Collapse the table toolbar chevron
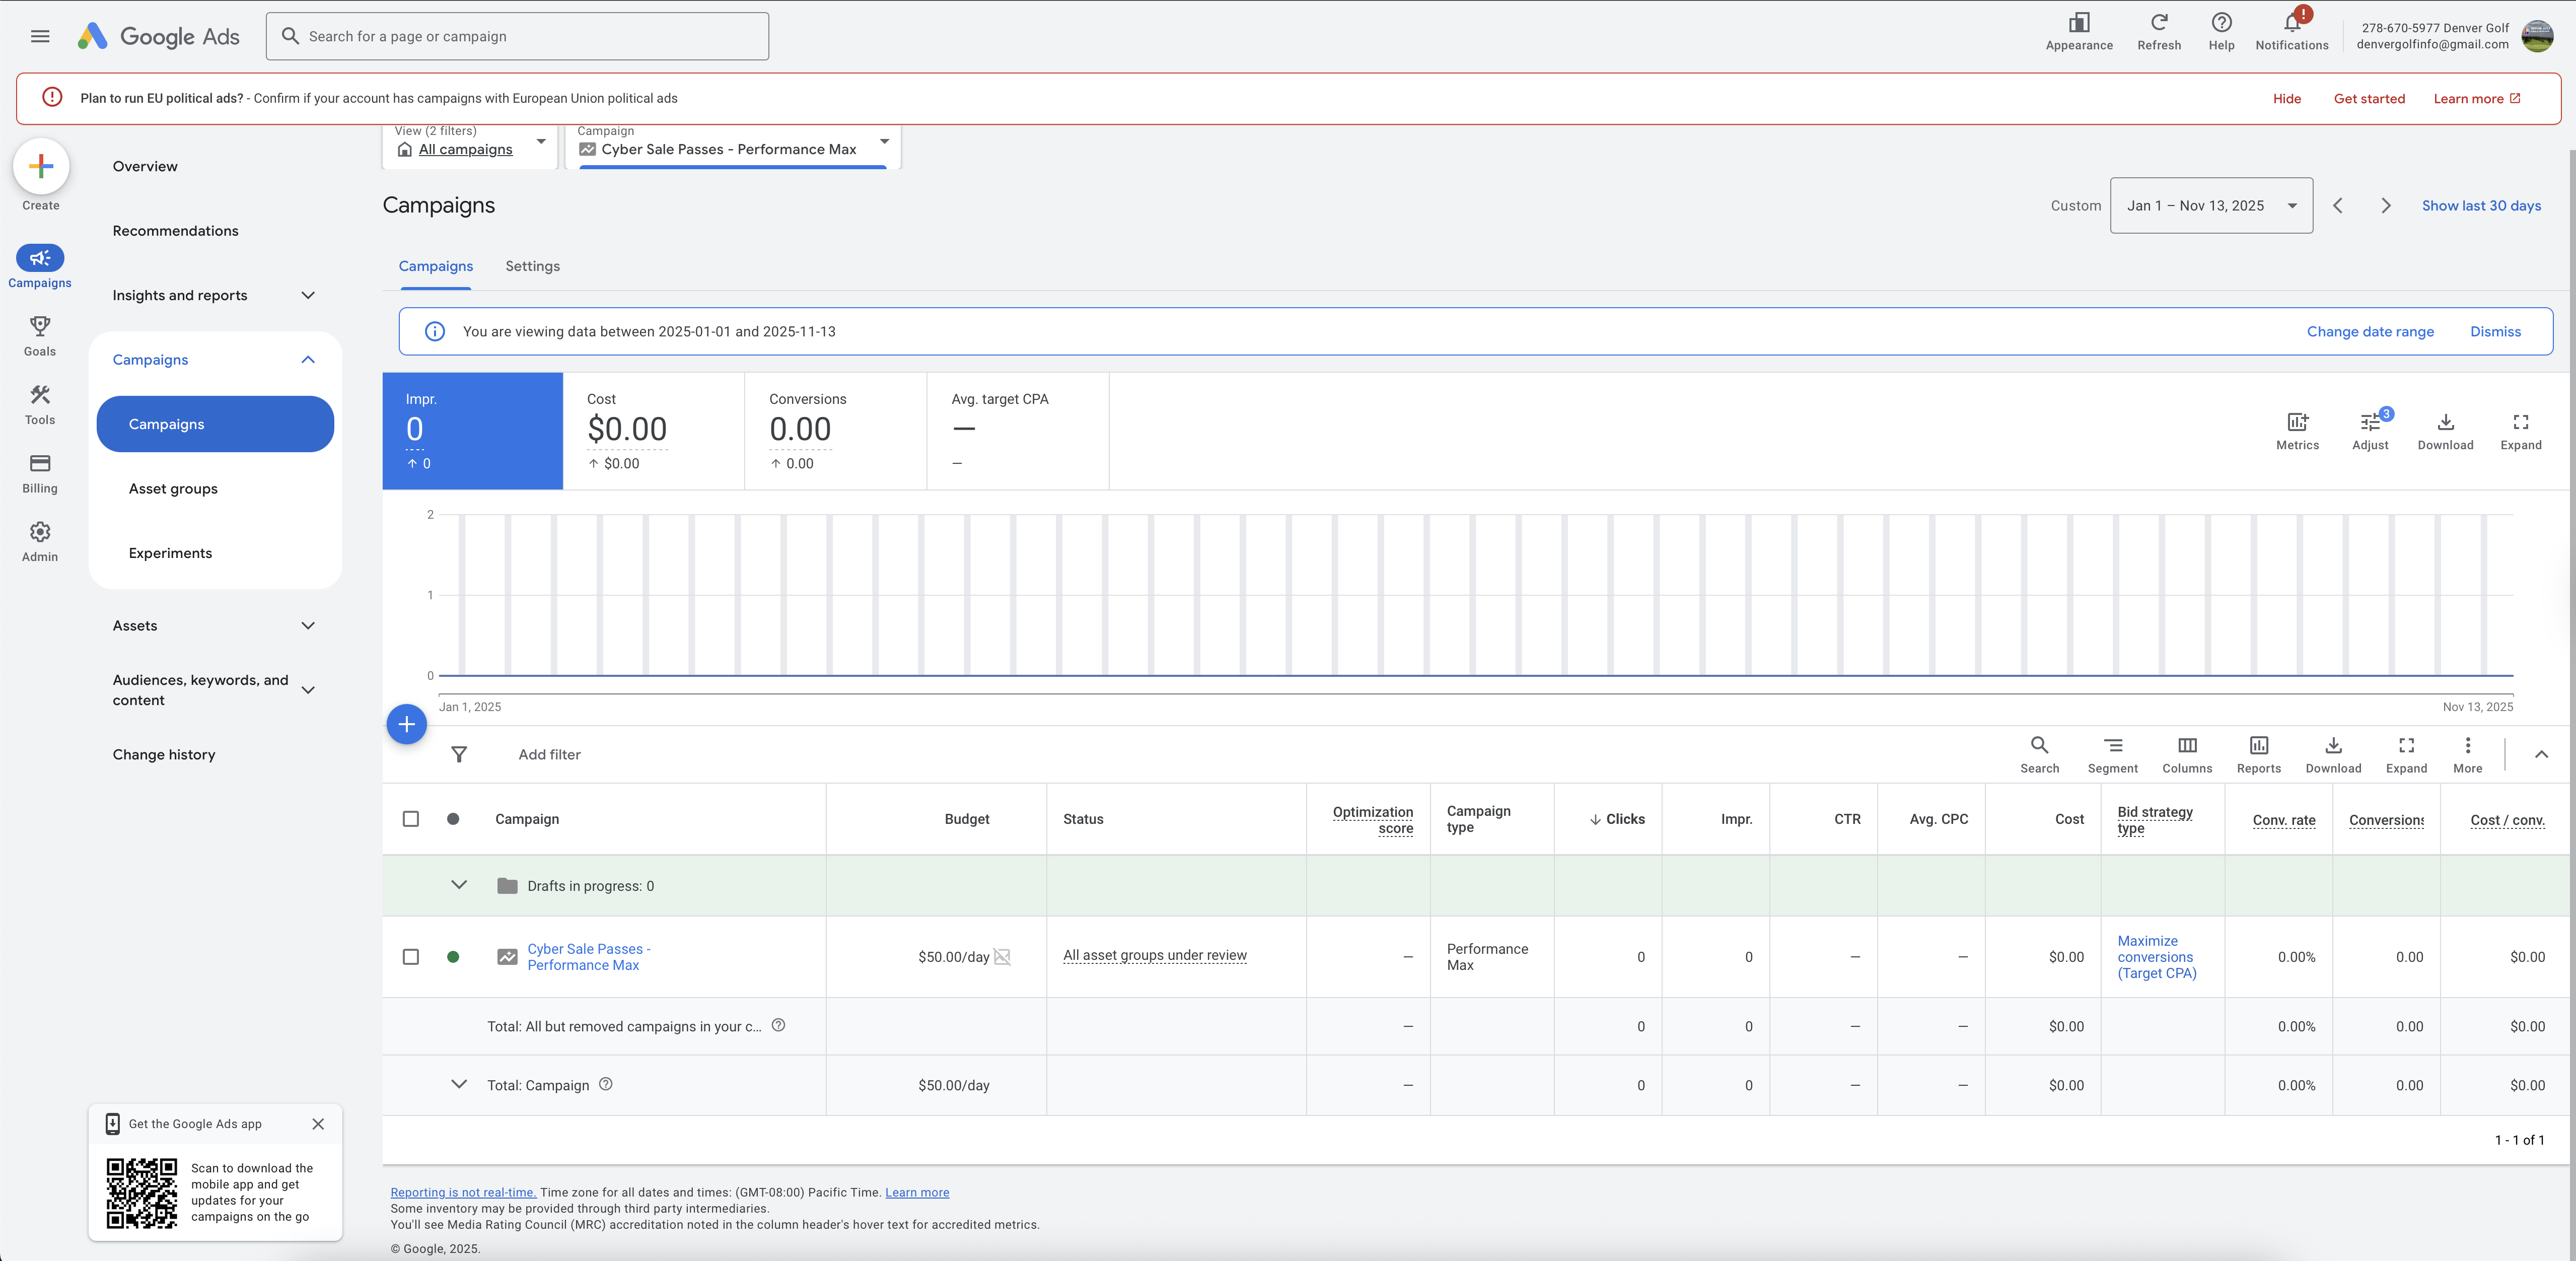 [x=2541, y=754]
